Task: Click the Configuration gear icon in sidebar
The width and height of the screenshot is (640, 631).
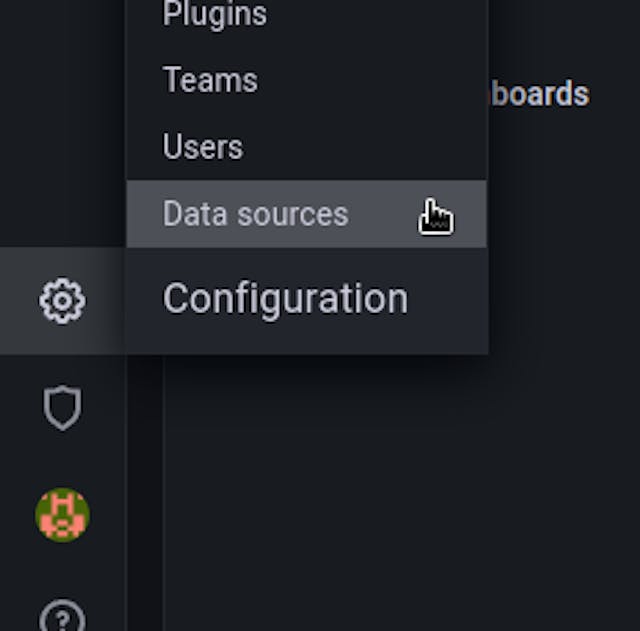Action: [x=62, y=301]
